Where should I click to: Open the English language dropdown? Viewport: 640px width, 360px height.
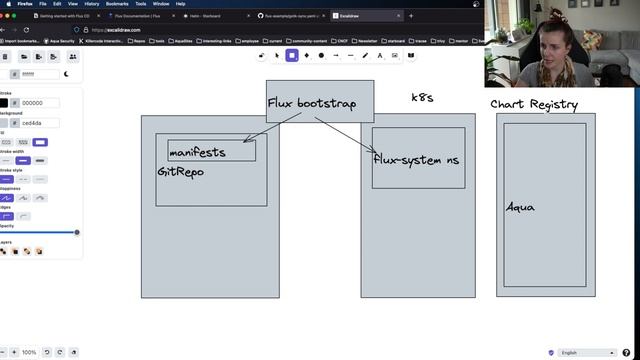click(587, 353)
